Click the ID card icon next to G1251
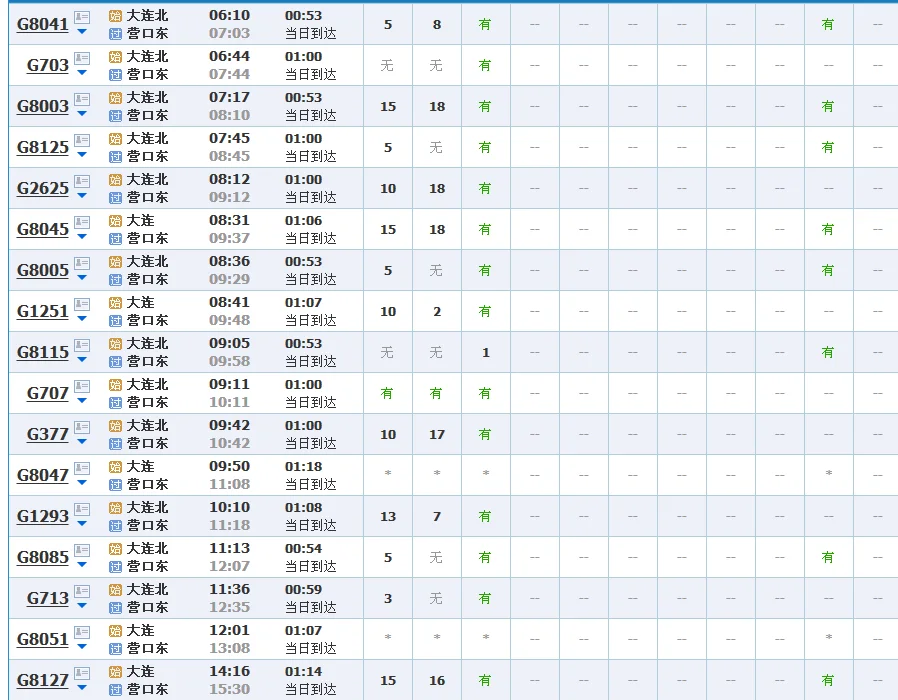The width and height of the screenshot is (898, 700). pos(82,304)
